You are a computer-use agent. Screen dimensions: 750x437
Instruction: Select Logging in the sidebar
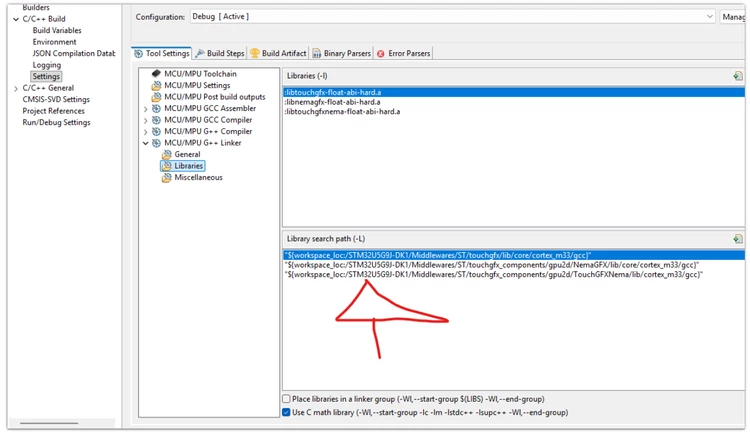coord(46,65)
